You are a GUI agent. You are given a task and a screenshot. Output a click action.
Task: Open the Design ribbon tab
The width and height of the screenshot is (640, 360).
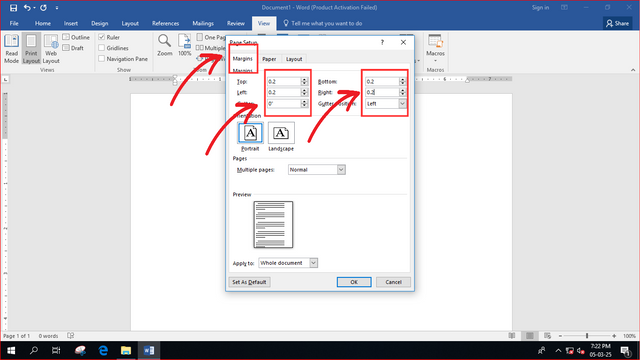100,23
